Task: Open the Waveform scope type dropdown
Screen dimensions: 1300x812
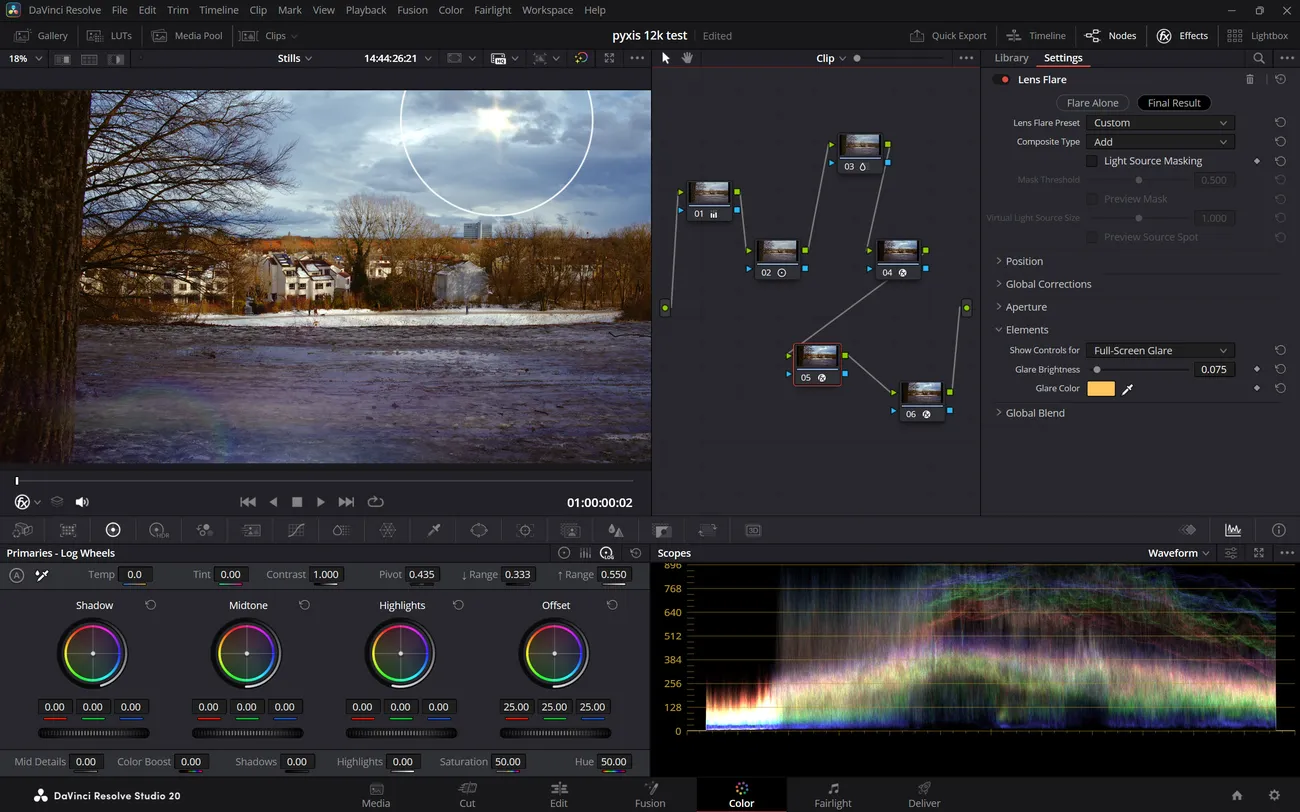Action: (1178, 553)
